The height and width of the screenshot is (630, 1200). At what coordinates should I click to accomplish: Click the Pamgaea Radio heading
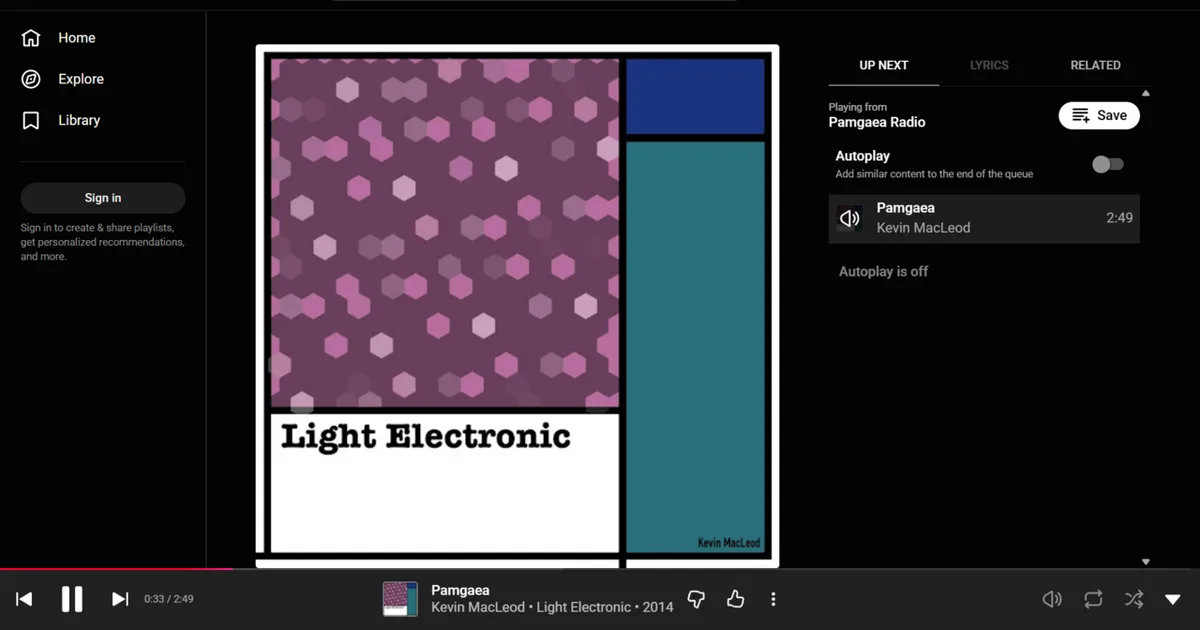(x=877, y=122)
